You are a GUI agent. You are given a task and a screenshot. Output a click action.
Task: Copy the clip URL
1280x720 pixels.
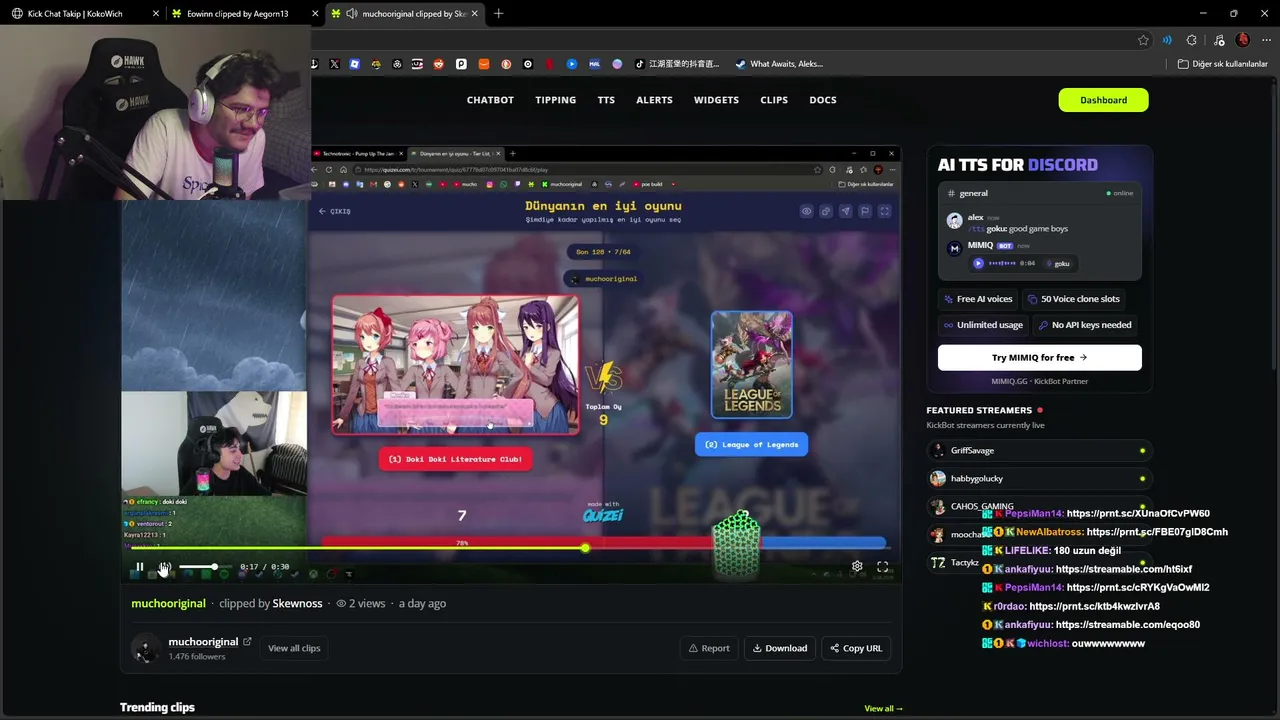click(856, 648)
